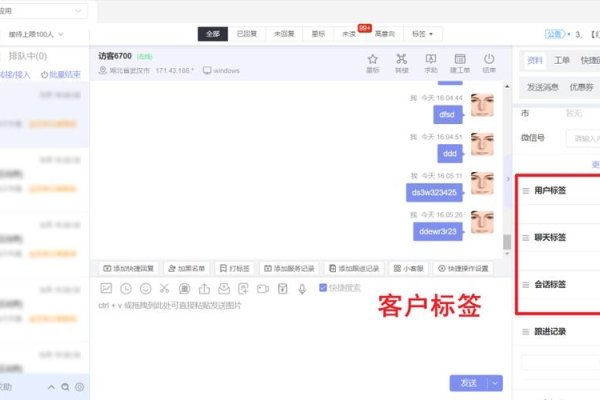Image resolution: width=600 pixels, height=400 pixels.
Task: Select the 已回复 filter tab
Action: 247,34
